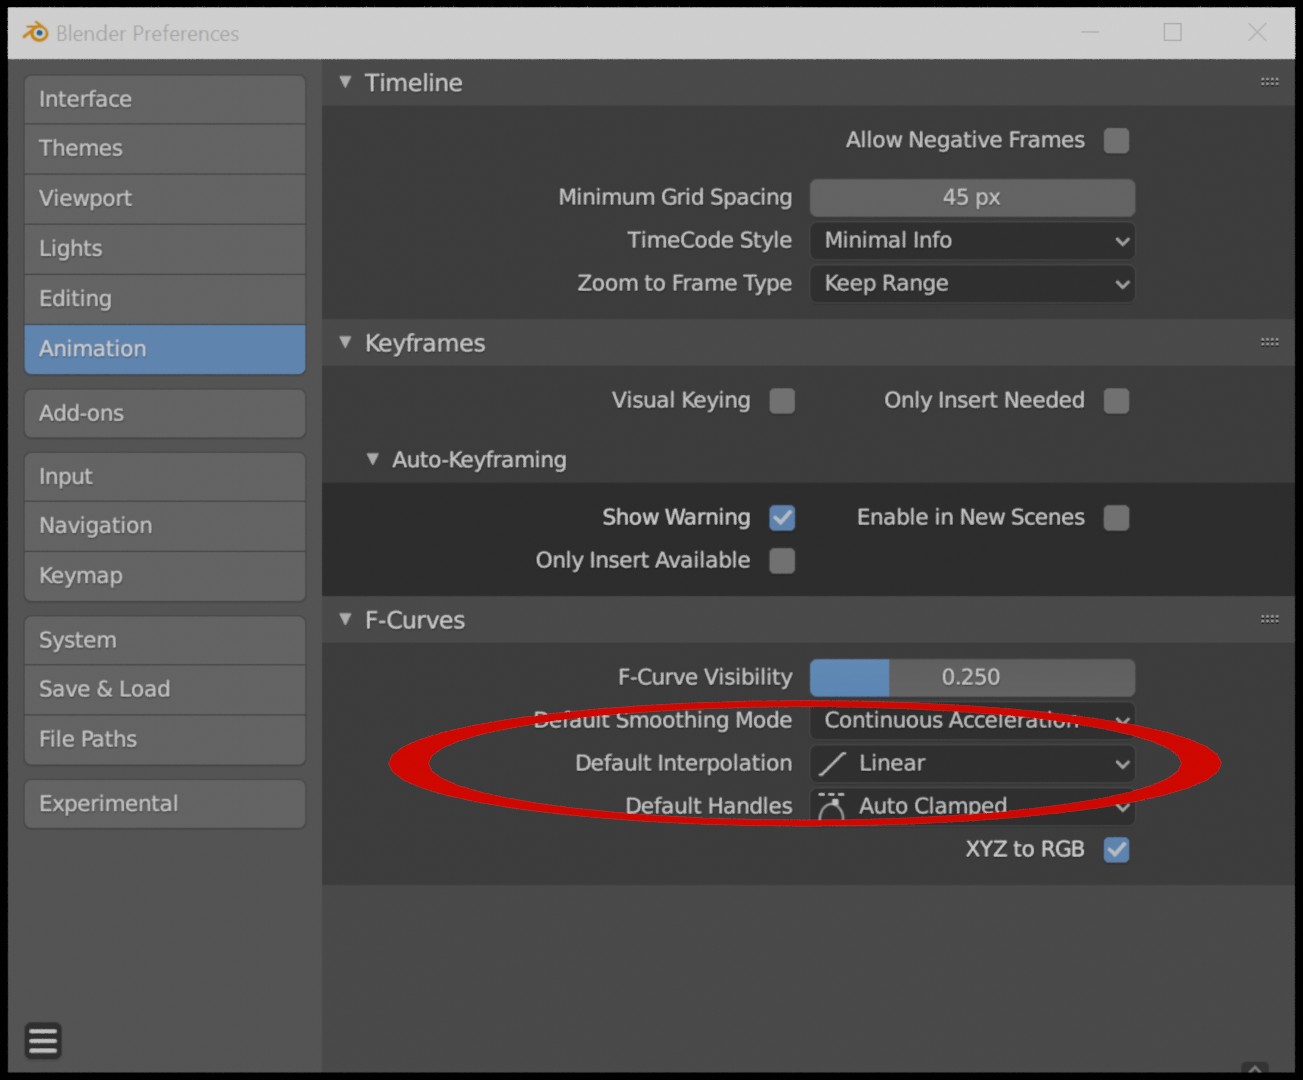The width and height of the screenshot is (1303, 1080).
Task: Open the Save & Load preferences
Action: tap(164, 689)
